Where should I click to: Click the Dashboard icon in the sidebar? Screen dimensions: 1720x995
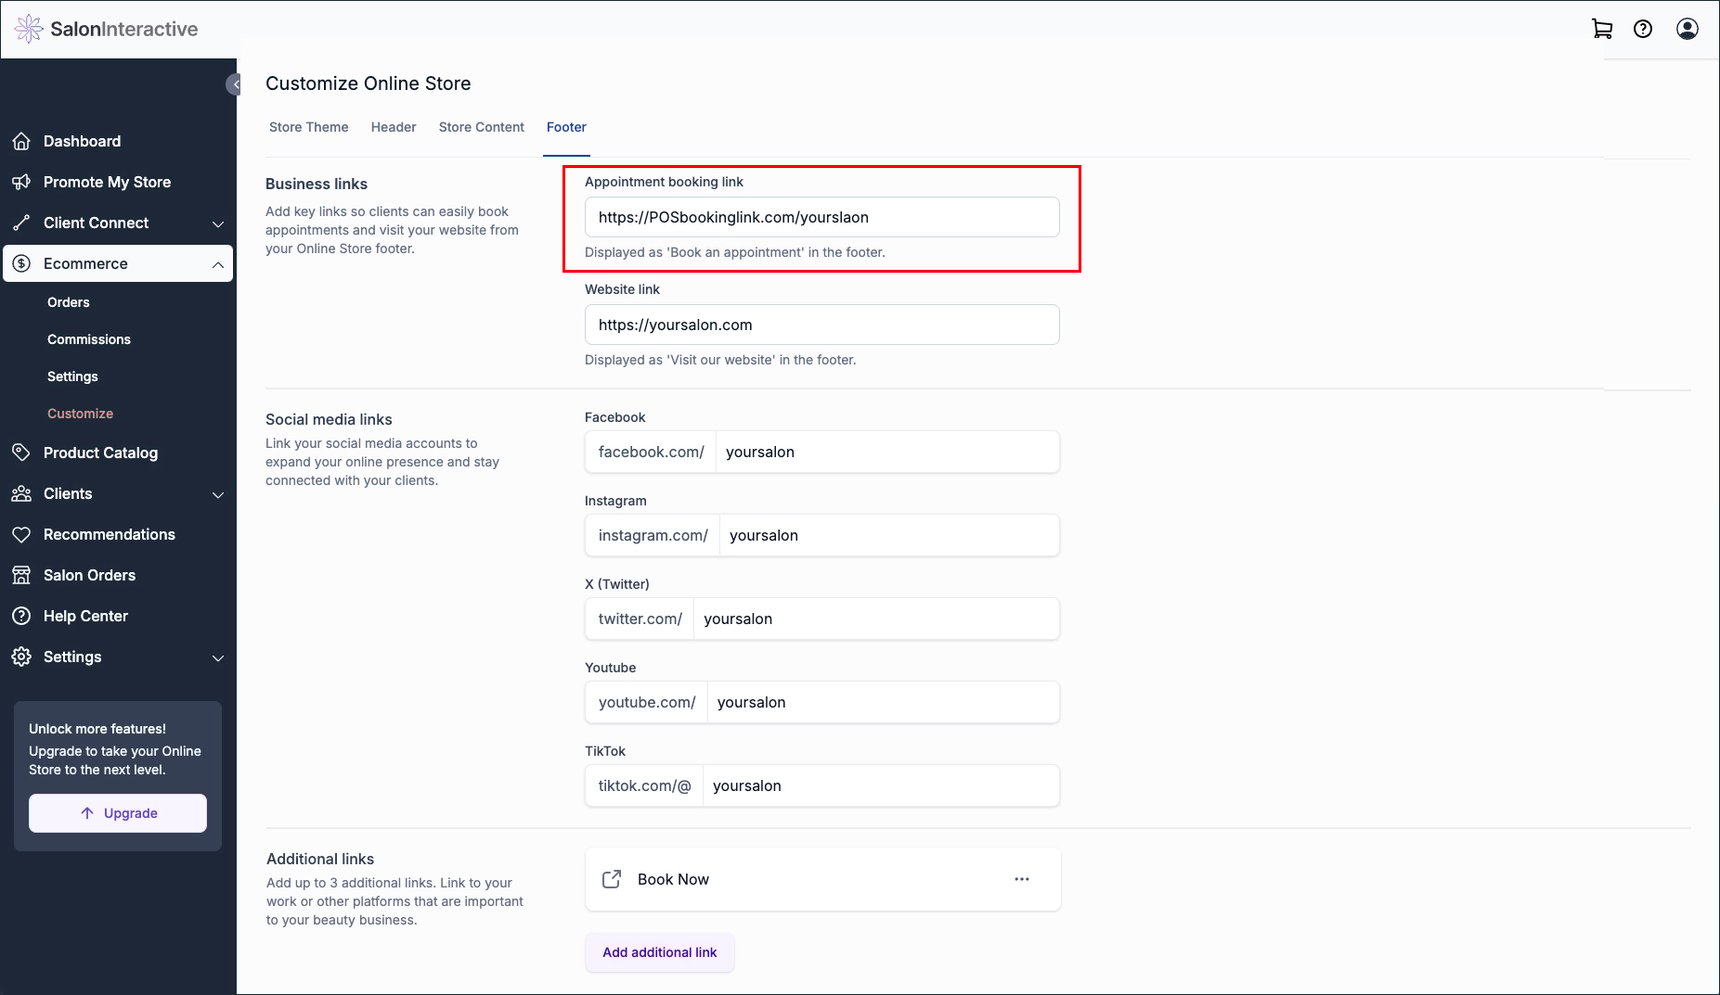point(22,141)
